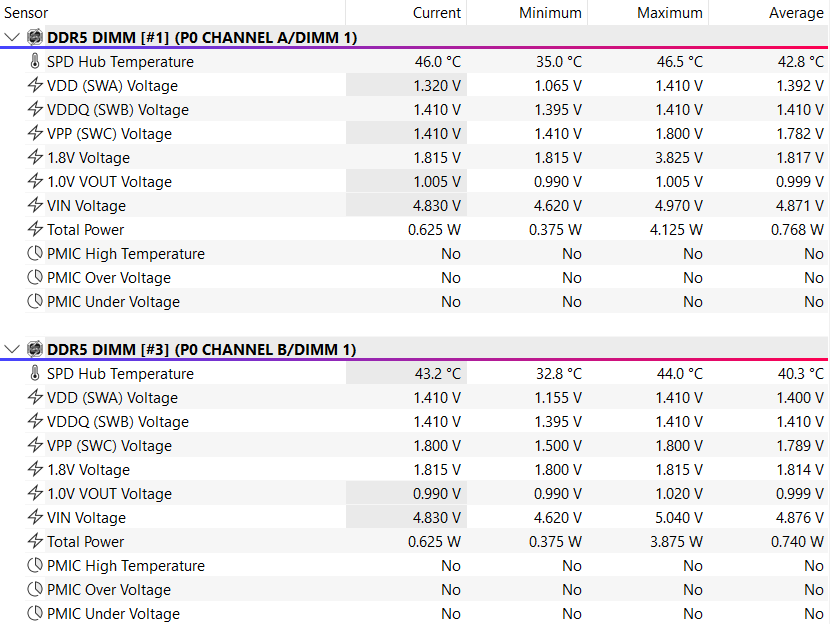Click bolt icon of DIMM #3 VDDQ (SWB) Voltage

(x=35, y=421)
